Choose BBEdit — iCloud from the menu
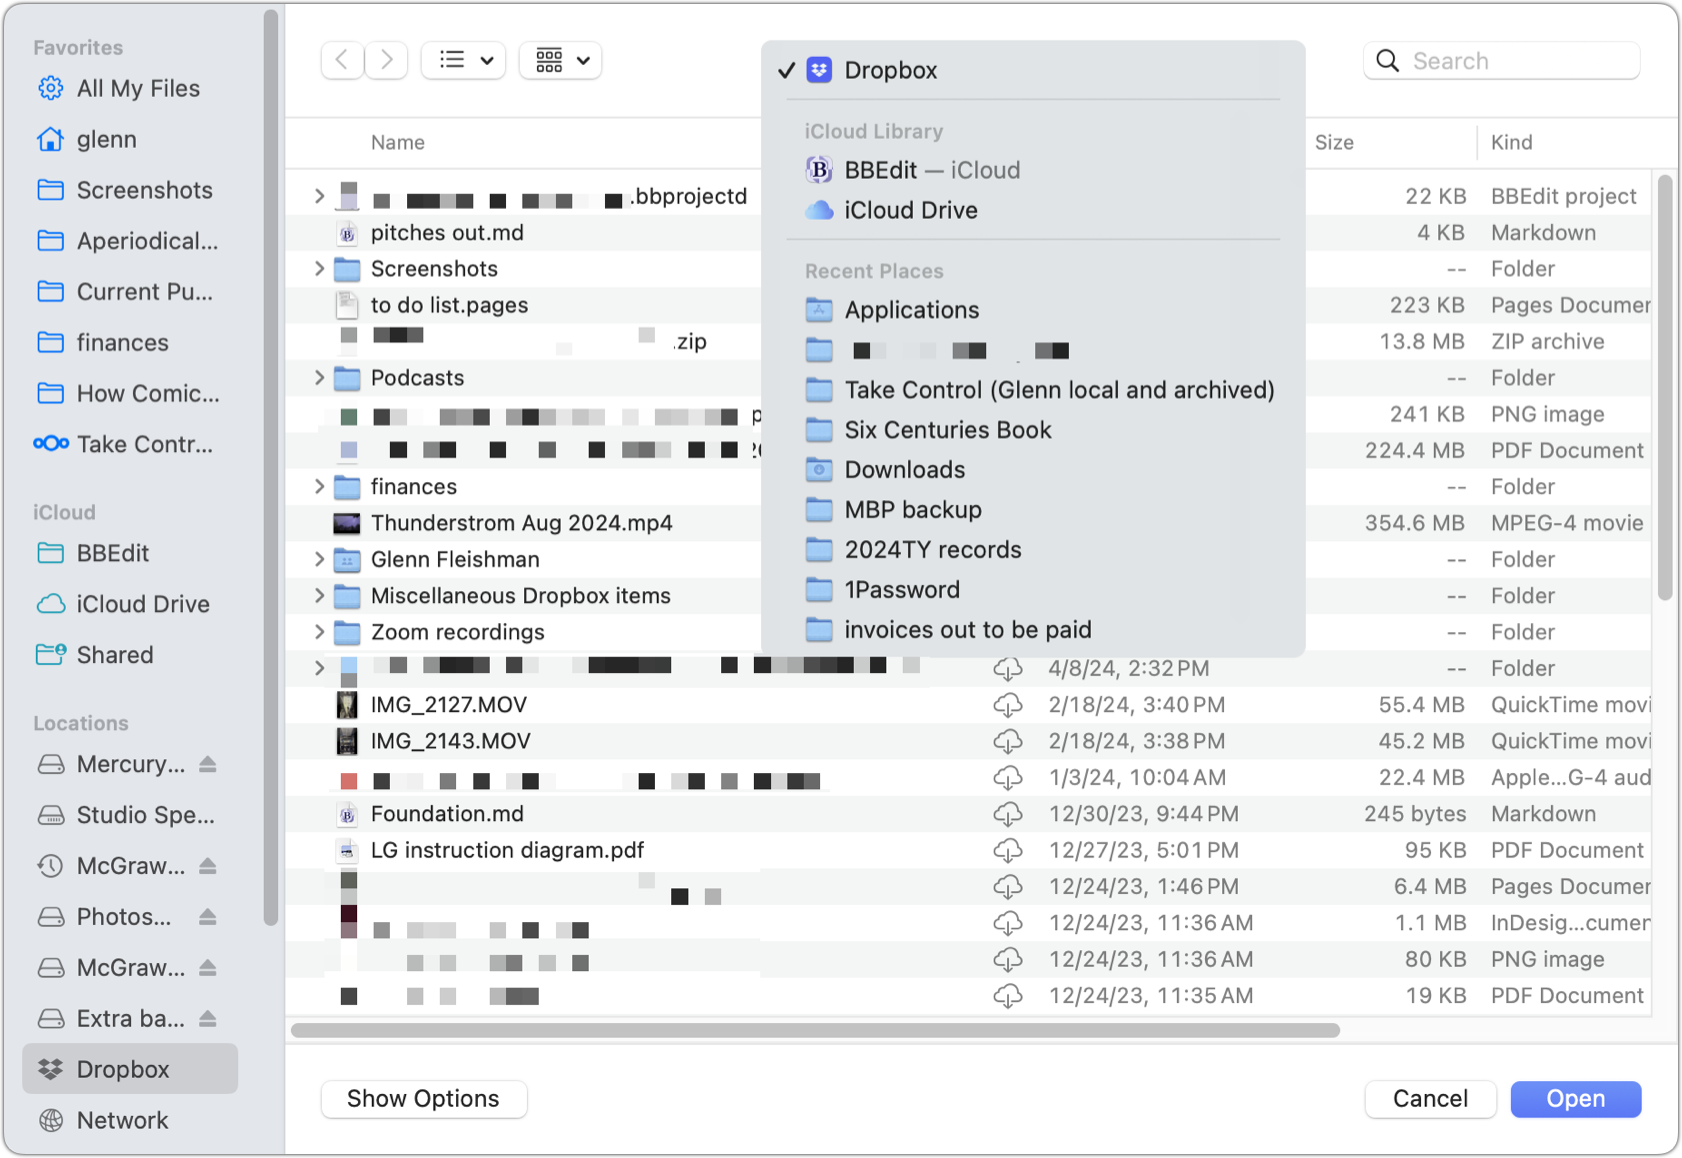Viewport: 1682px width, 1158px height. pyautogui.click(x=931, y=170)
